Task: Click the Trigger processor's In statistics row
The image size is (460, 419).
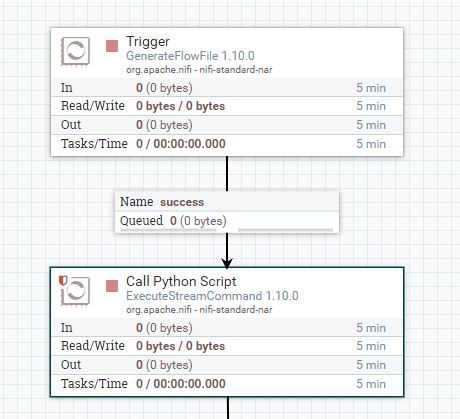Action: click(227, 88)
